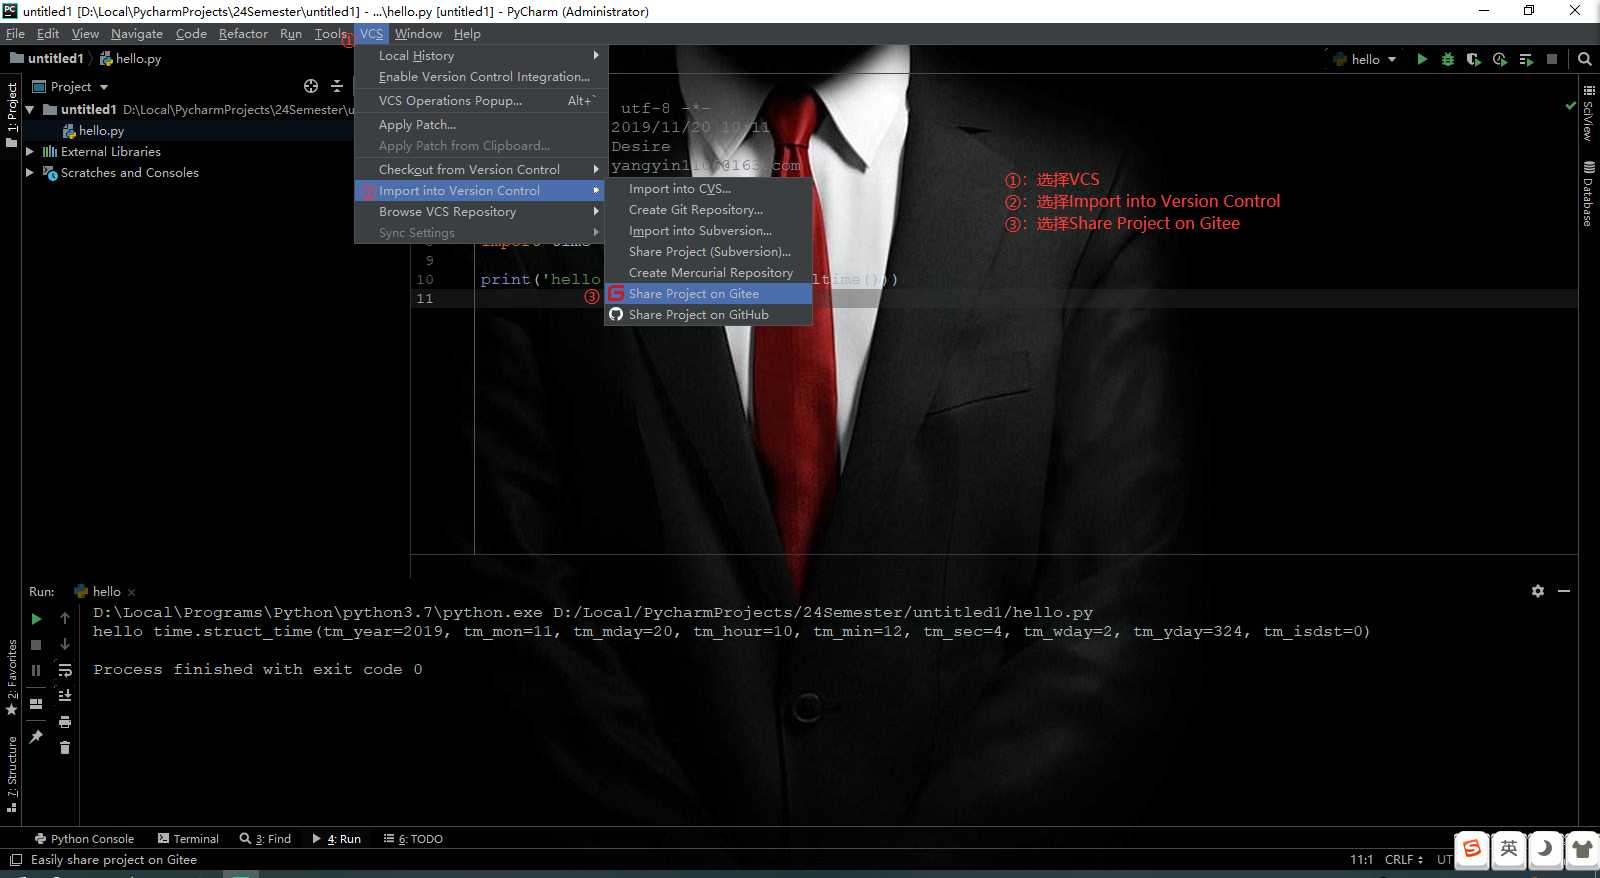Open the File menu

click(x=15, y=34)
